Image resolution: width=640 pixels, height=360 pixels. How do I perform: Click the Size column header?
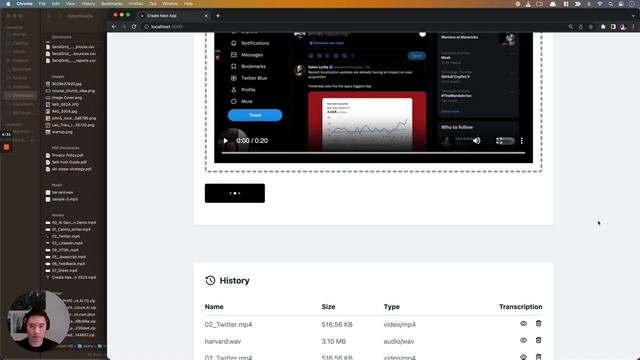click(x=328, y=307)
